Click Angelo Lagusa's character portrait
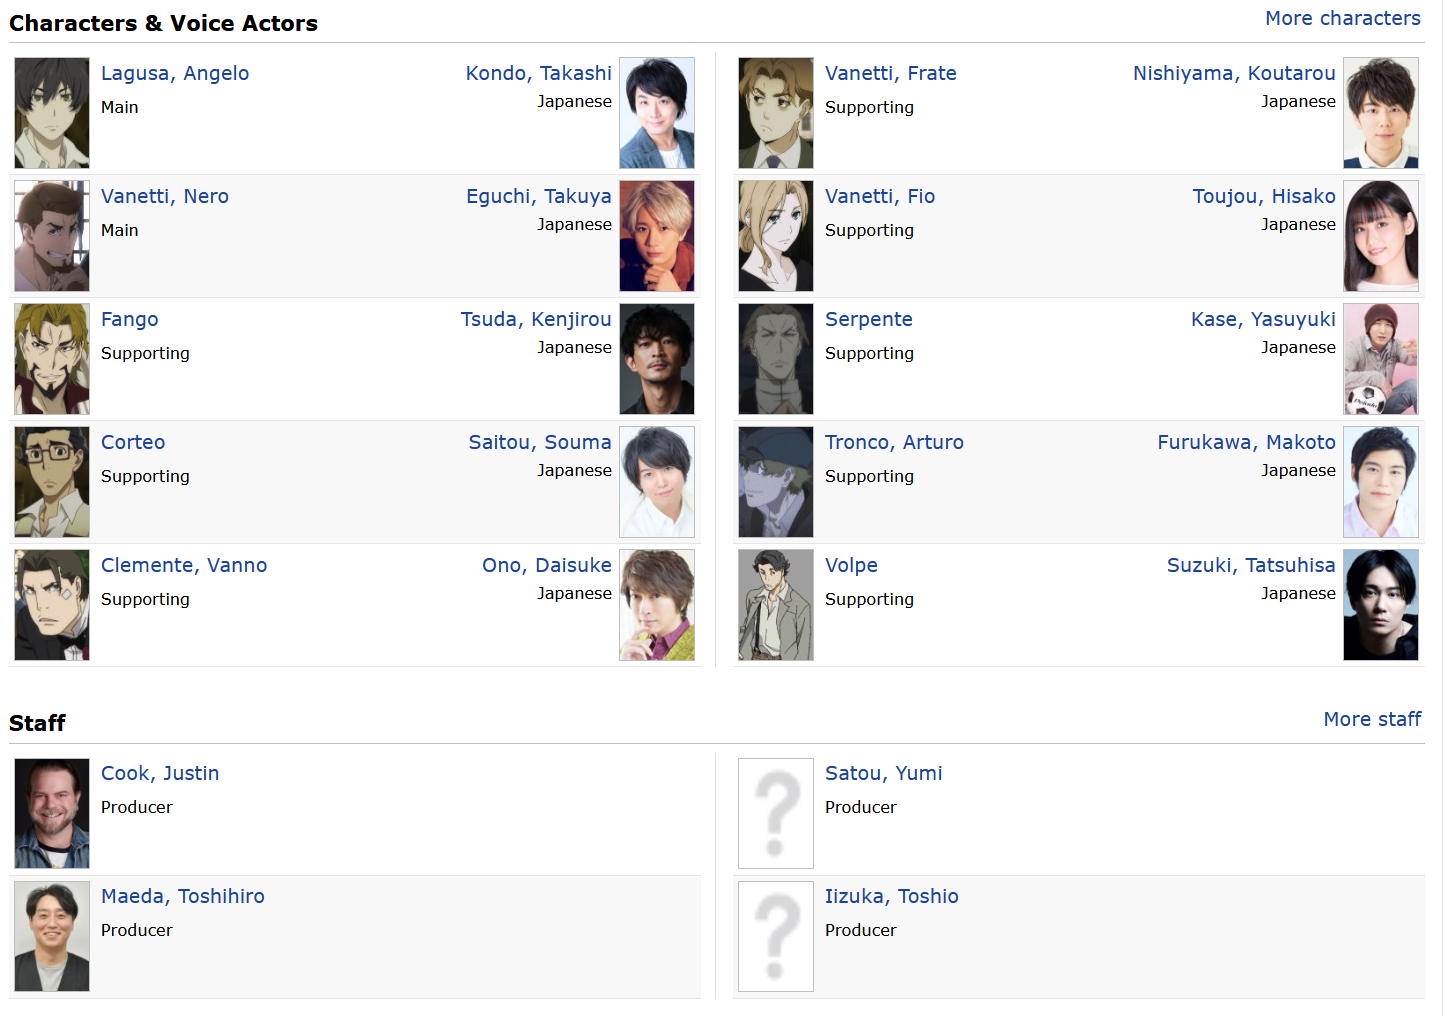Image resolution: width=1453 pixels, height=1016 pixels. 52,113
